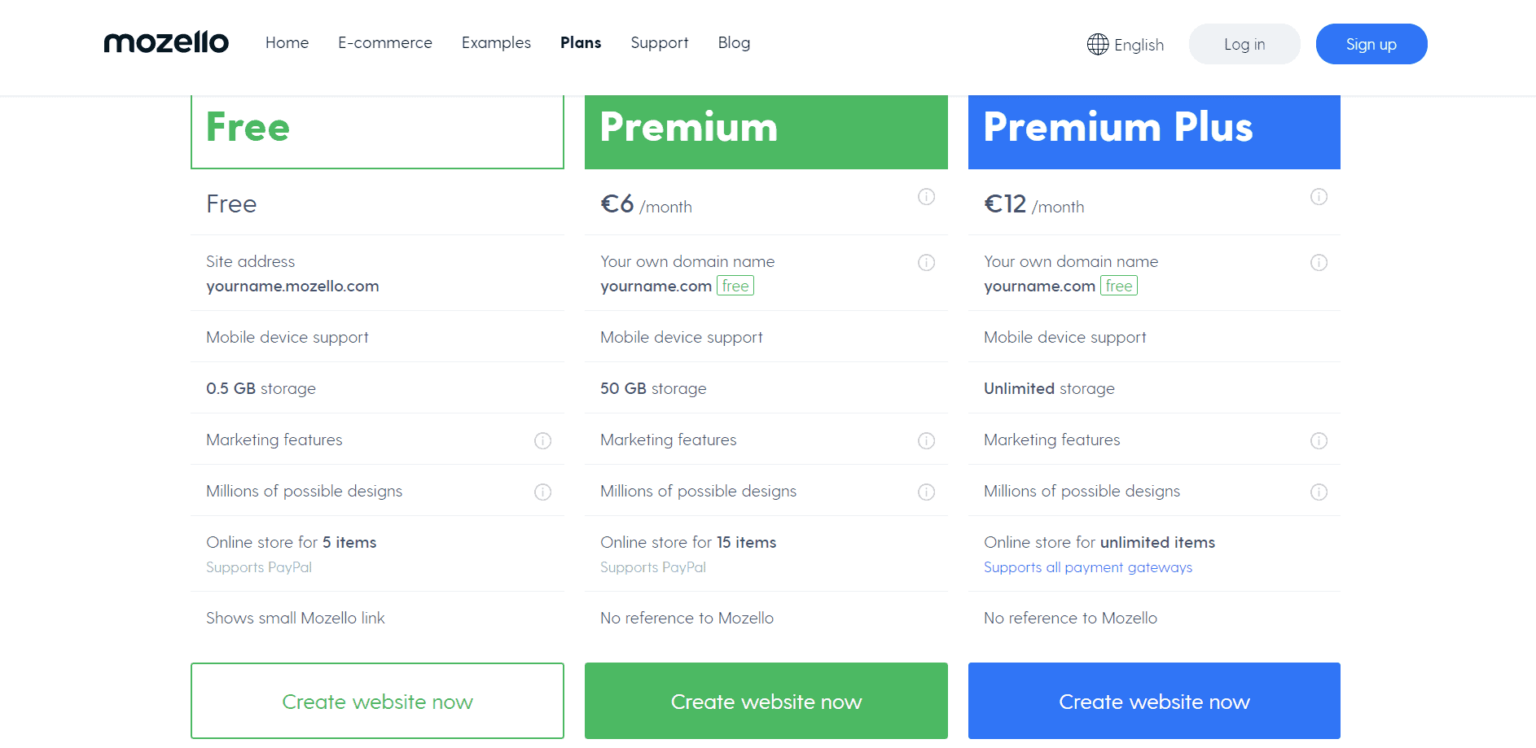Image resolution: width=1536 pixels, height=748 pixels.
Task: Navigate to the E-commerce page
Action: point(385,43)
